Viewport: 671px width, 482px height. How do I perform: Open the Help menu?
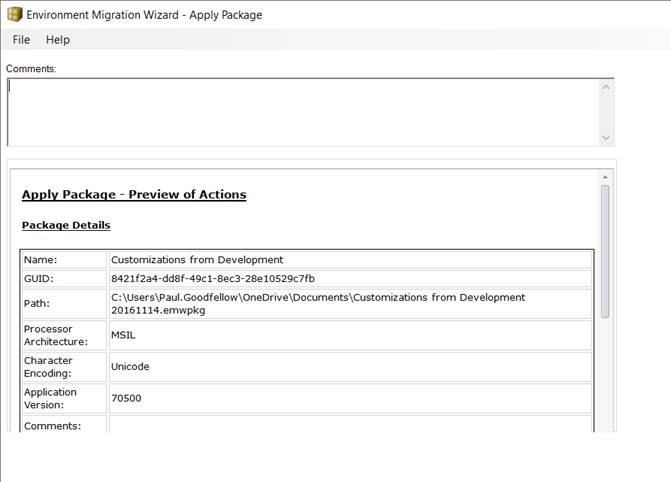(x=58, y=40)
